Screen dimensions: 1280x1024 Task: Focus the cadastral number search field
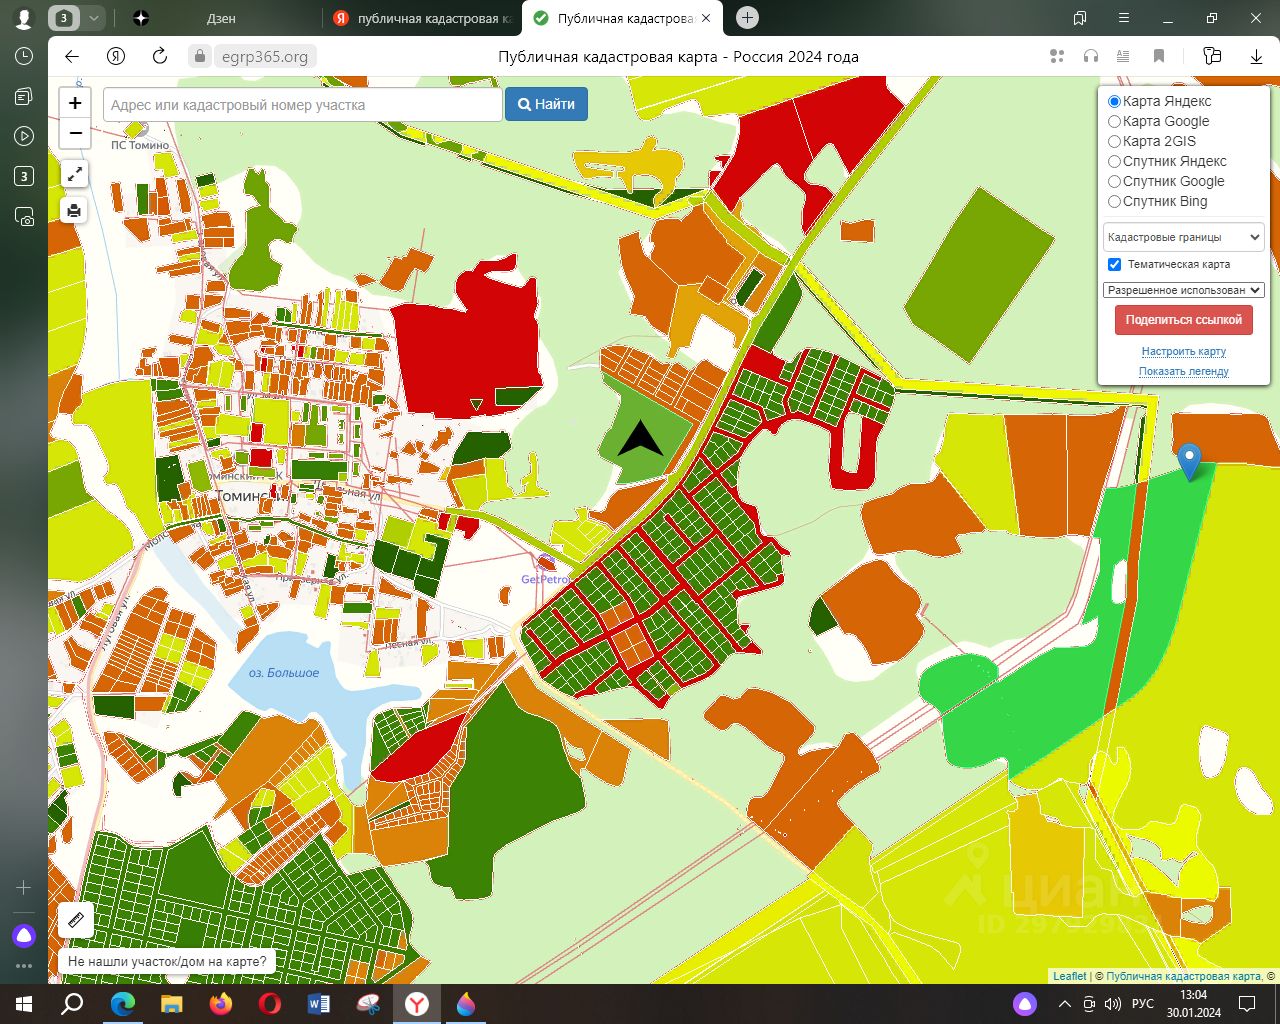[x=302, y=105]
